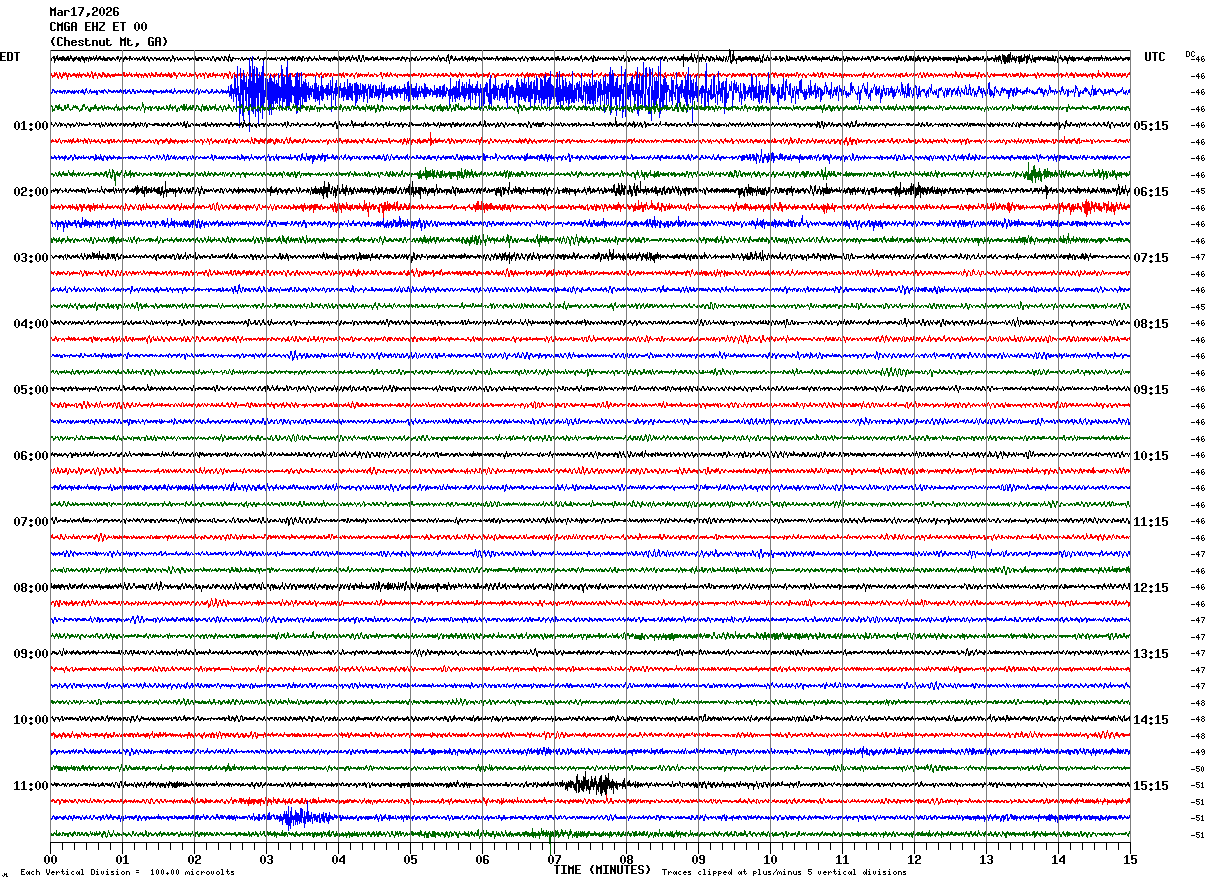Viewport: 1210px width, 886px height.
Task: Click the Each Vertical Division 100.00 microvolts note
Action: click(127, 872)
